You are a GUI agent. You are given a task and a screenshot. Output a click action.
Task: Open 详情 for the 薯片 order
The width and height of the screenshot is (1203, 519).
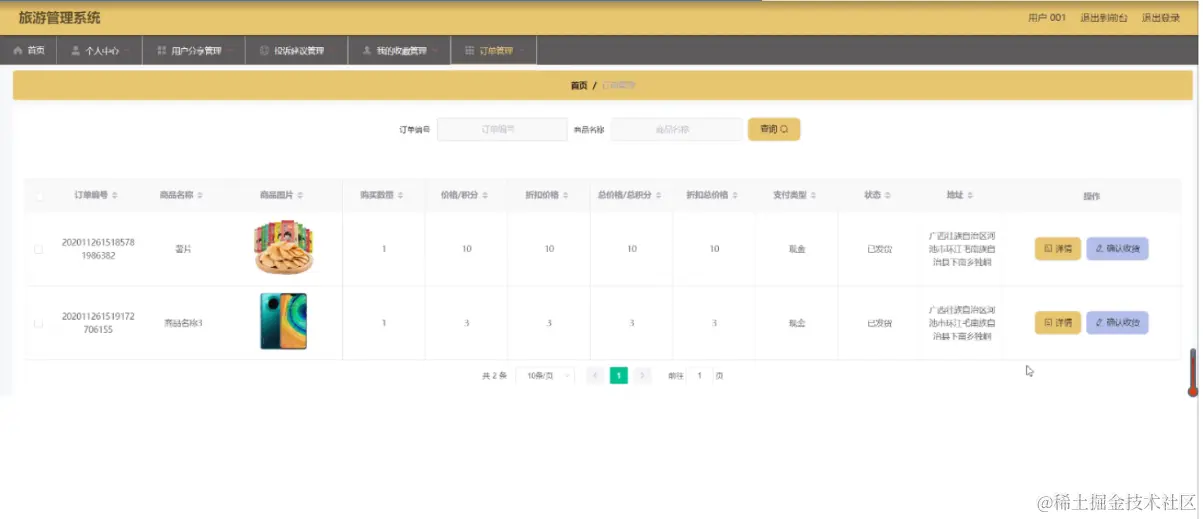(1058, 248)
